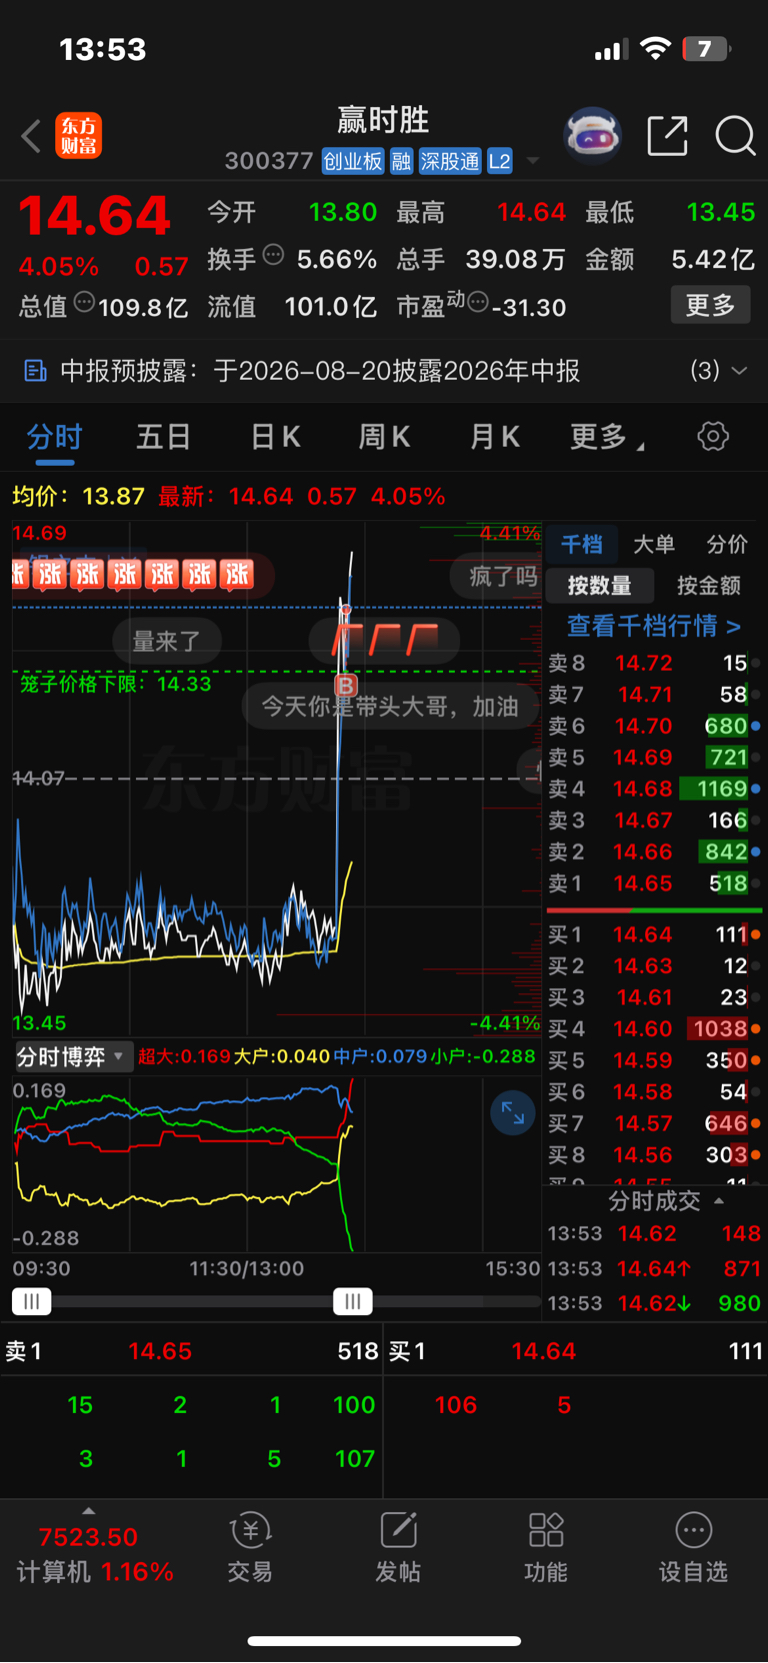
Task: Tap the left timeline range handle
Action: [32, 1301]
